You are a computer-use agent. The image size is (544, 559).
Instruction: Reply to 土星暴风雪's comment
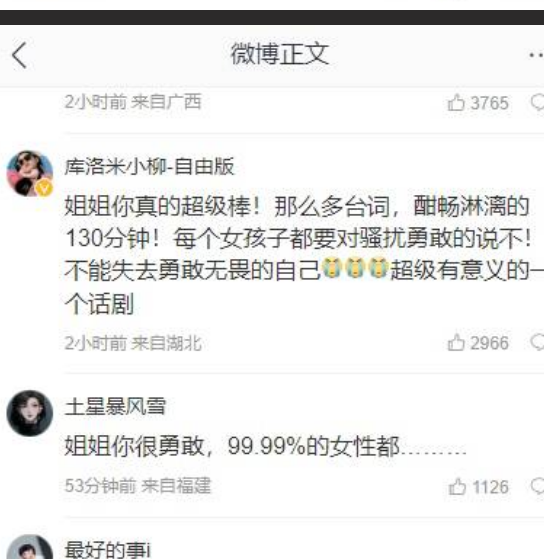pyautogui.click(x=537, y=487)
